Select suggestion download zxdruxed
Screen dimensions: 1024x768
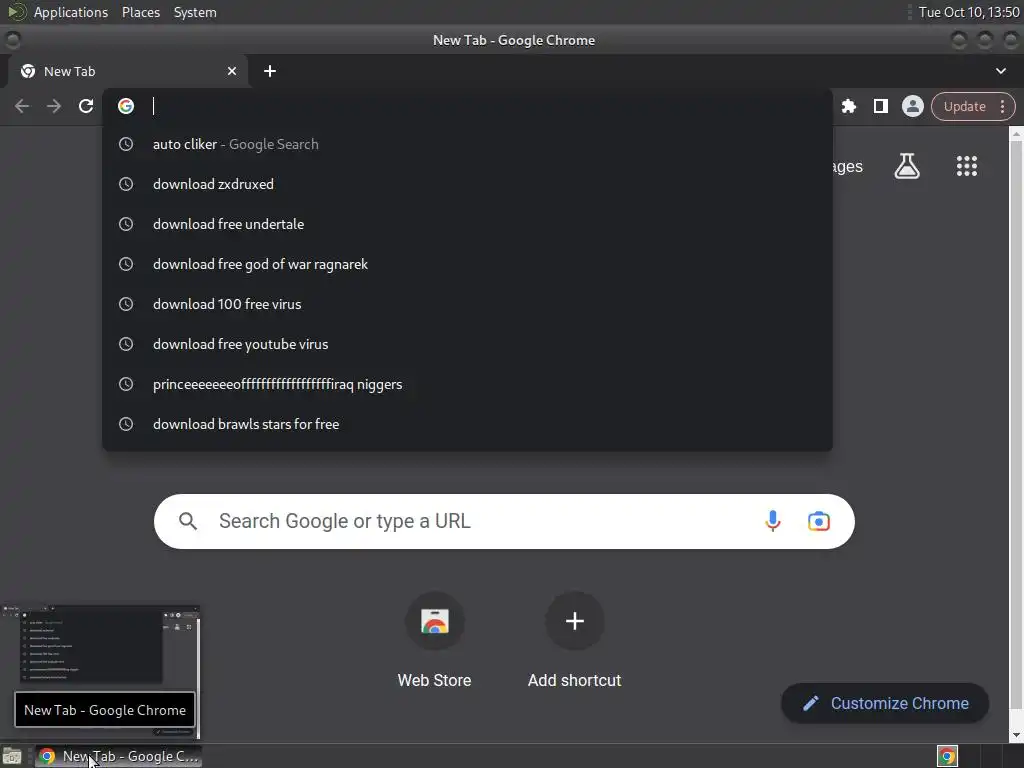(467, 184)
